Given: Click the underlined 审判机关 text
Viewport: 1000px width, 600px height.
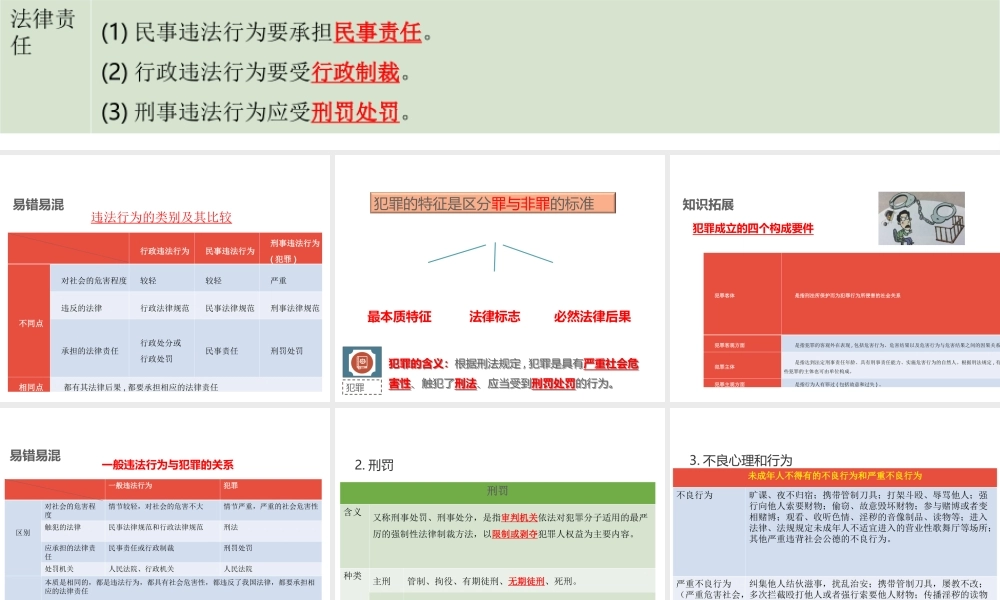Looking at the screenshot, I should point(519,517).
